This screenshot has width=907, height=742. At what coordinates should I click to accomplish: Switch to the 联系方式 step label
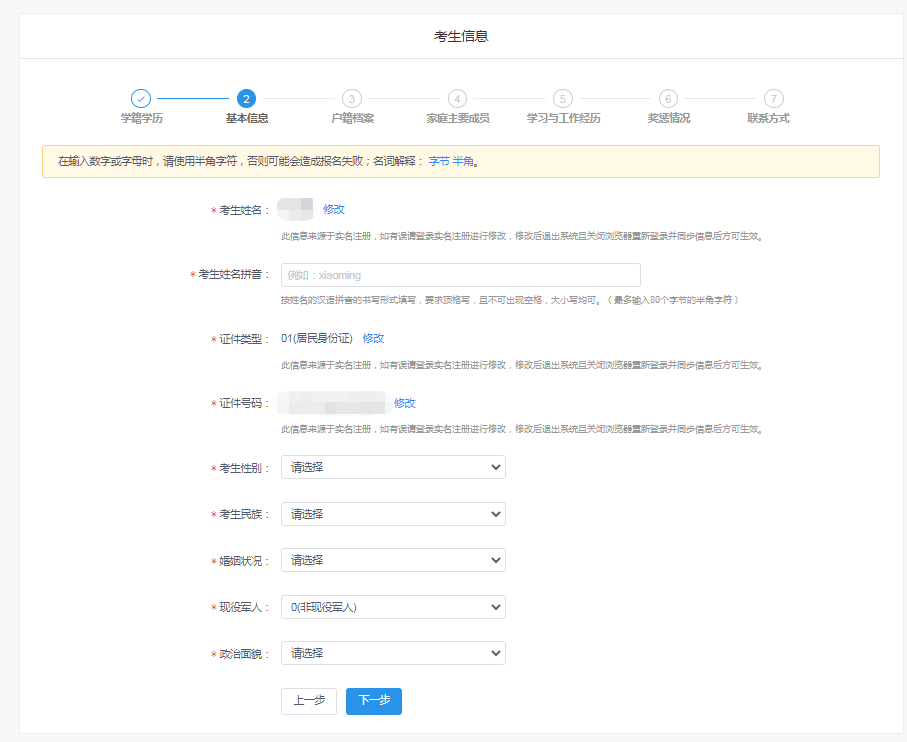pyautogui.click(x=768, y=118)
